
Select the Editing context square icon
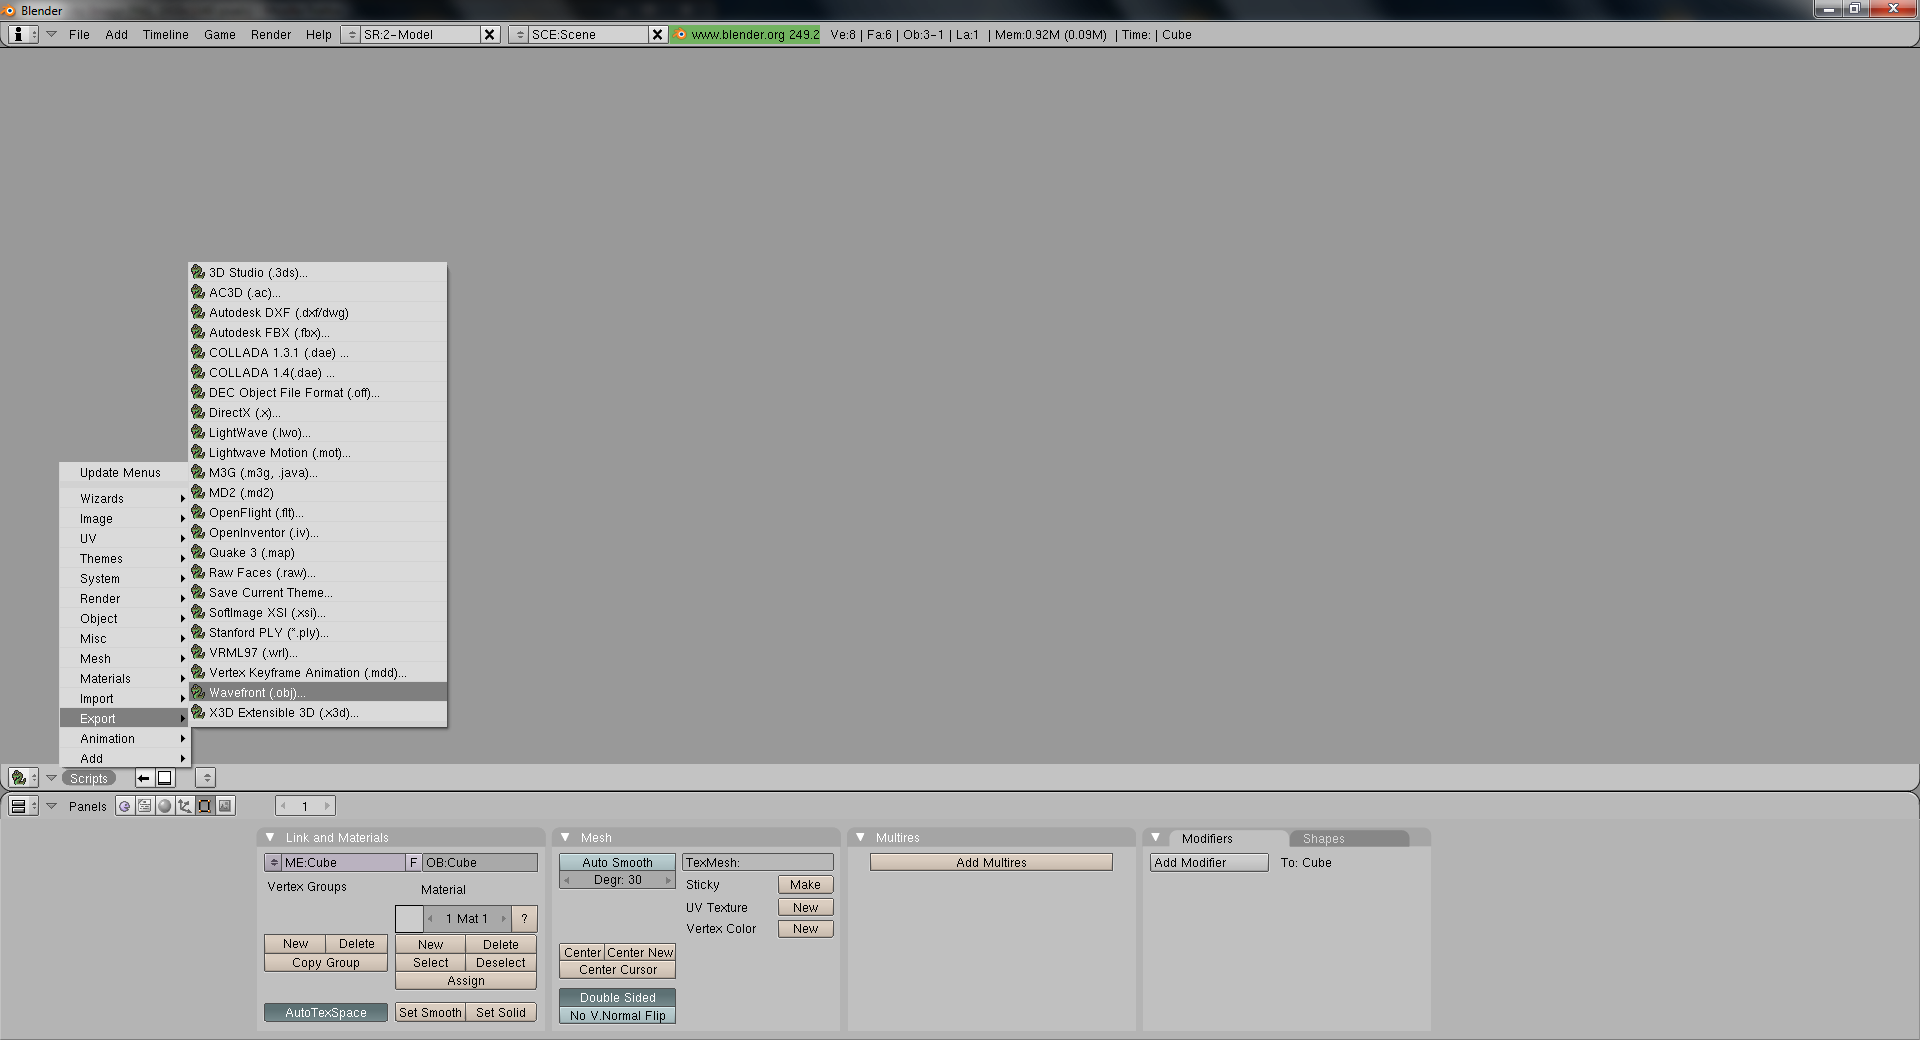[x=205, y=806]
